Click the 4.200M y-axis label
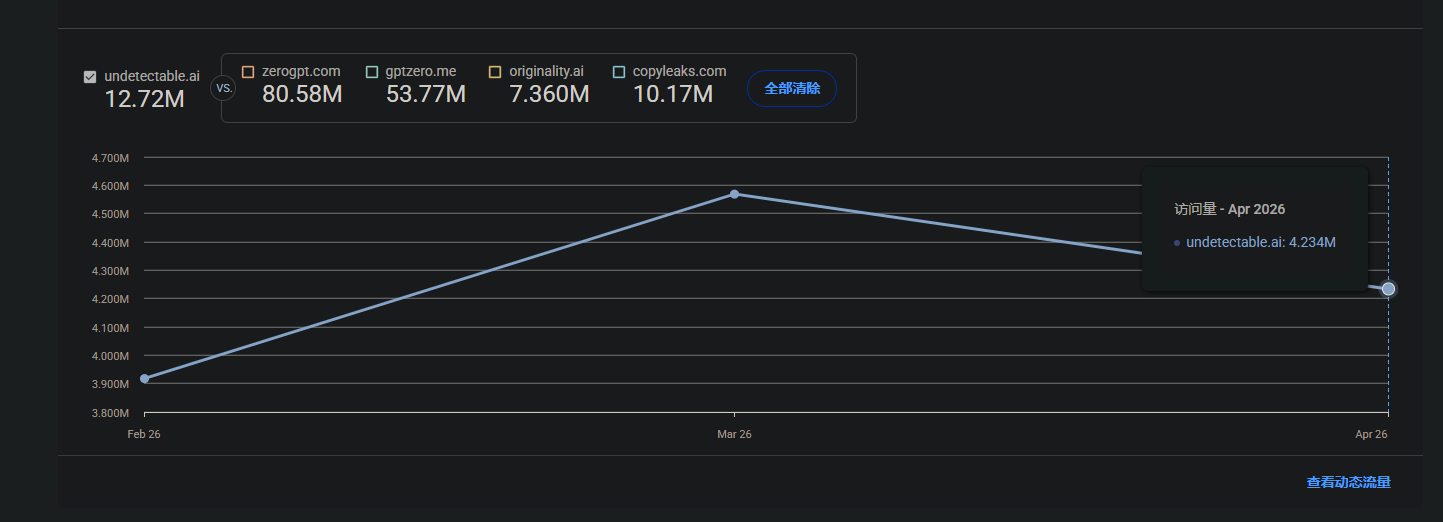 (110, 299)
